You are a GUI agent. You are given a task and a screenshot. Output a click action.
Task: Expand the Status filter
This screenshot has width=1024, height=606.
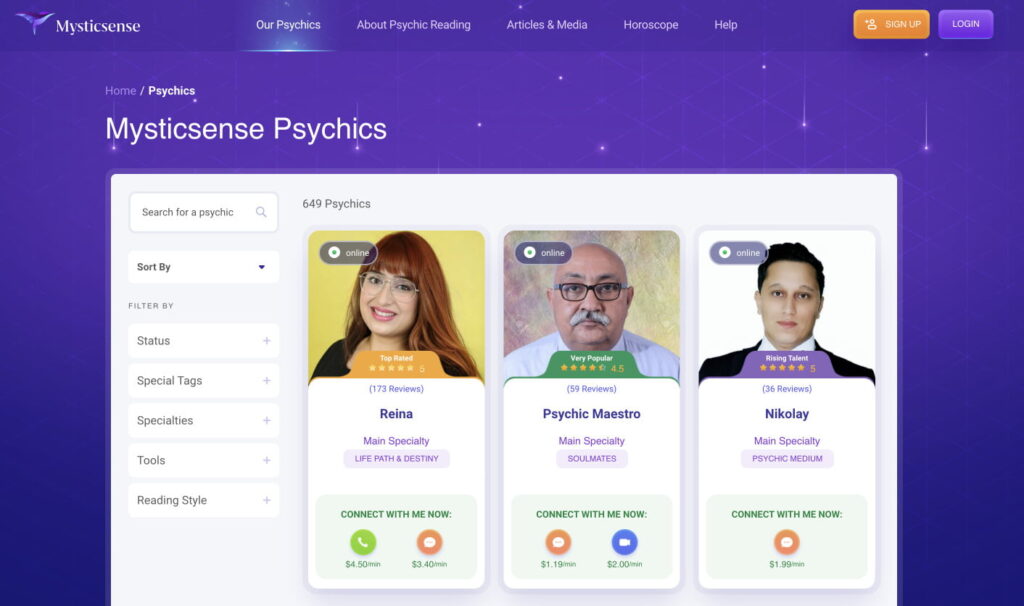pos(204,341)
